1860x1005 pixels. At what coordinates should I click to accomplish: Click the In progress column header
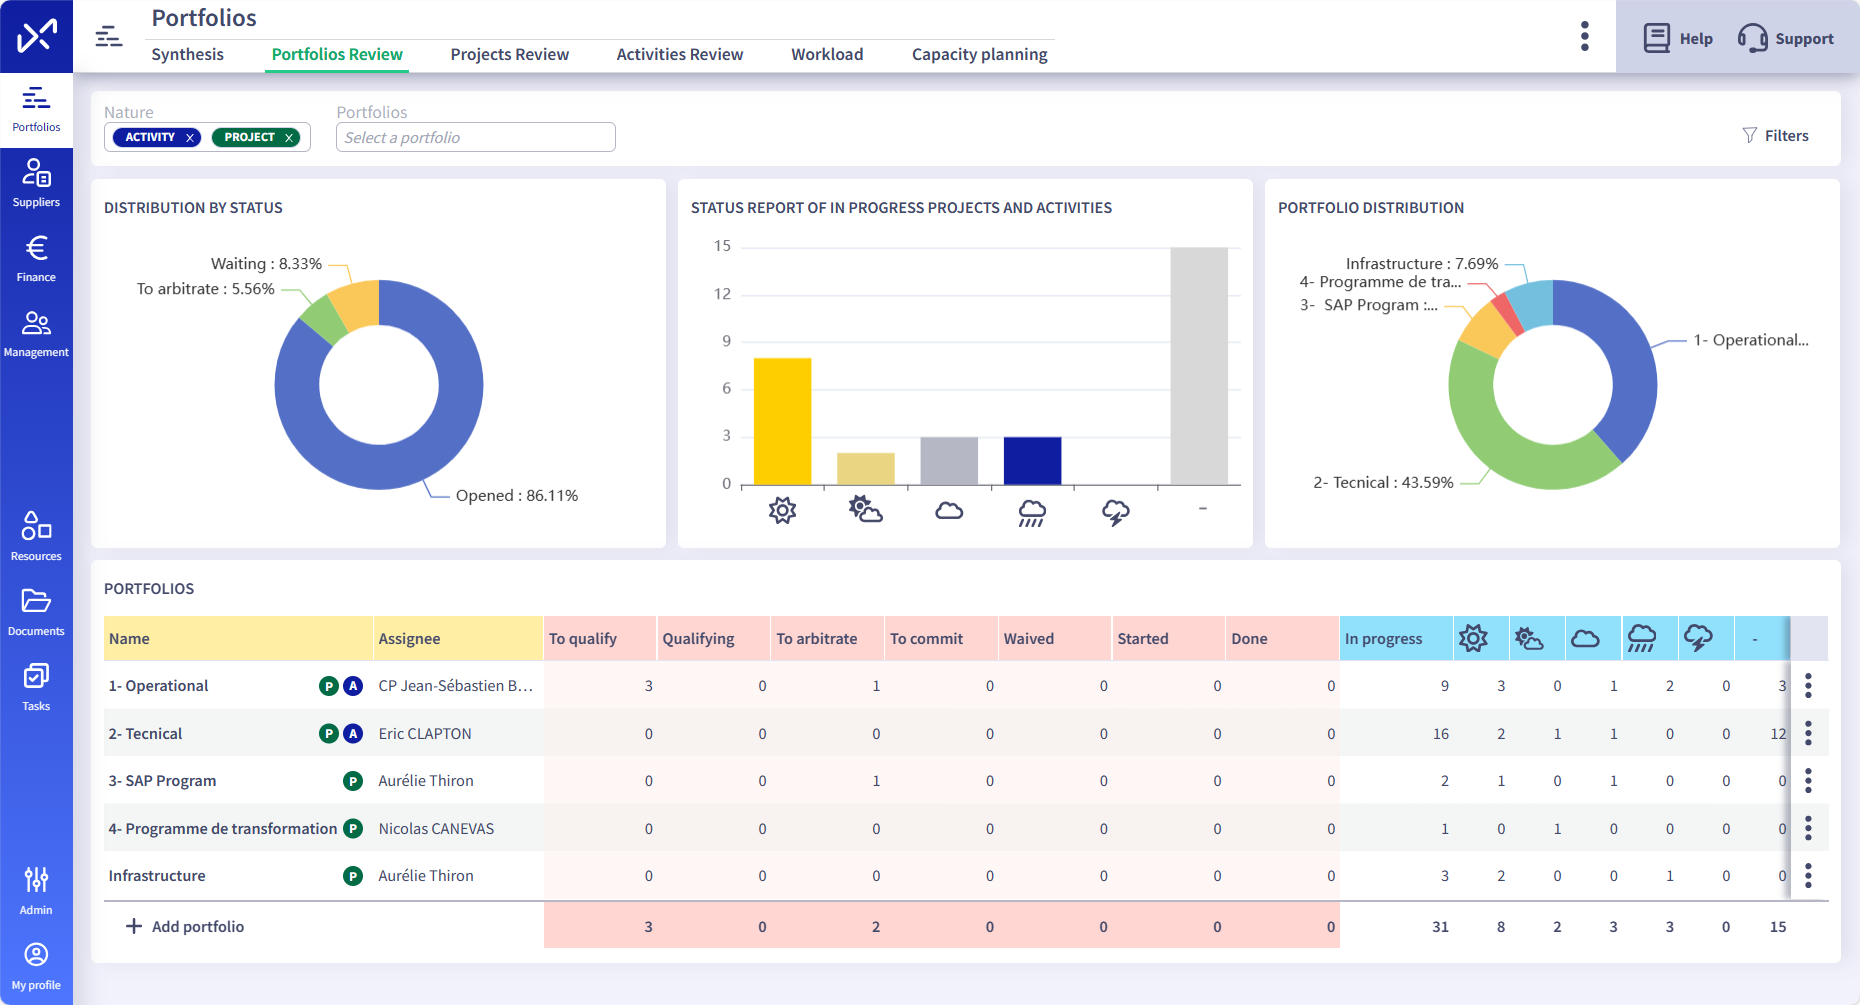1395,638
